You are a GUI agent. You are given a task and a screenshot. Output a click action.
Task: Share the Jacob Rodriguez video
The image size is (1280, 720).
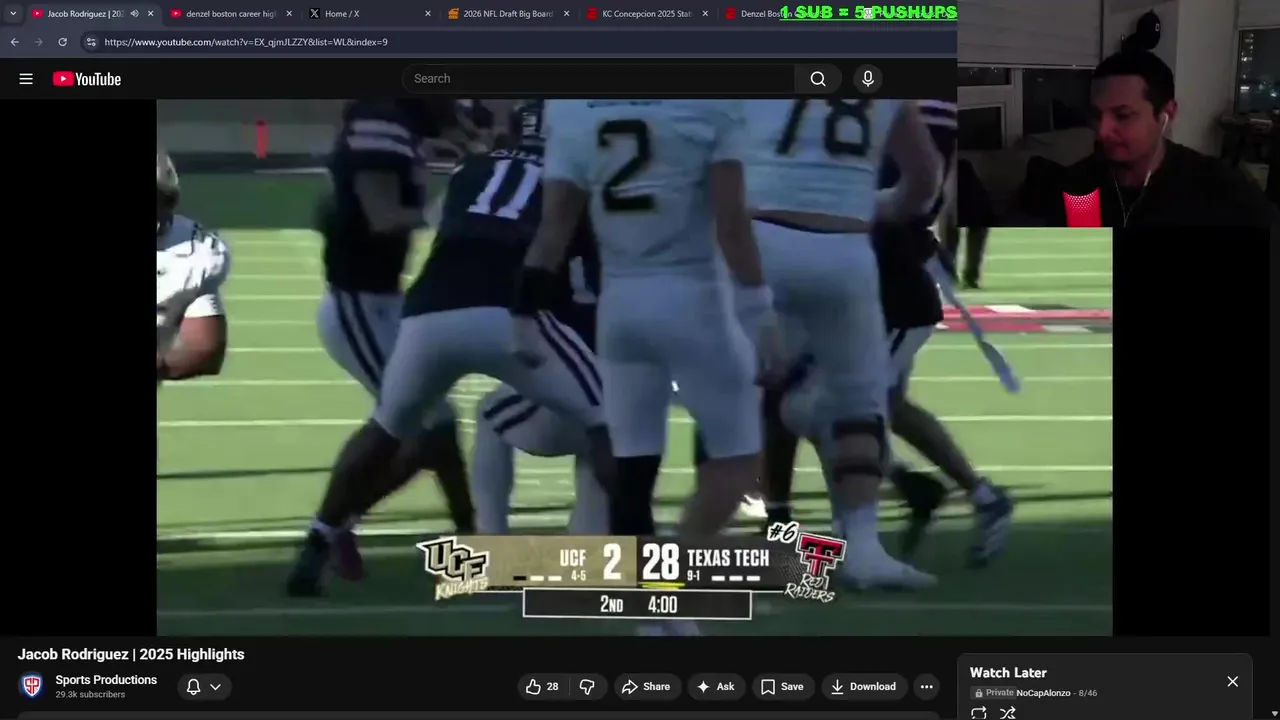(x=646, y=687)
